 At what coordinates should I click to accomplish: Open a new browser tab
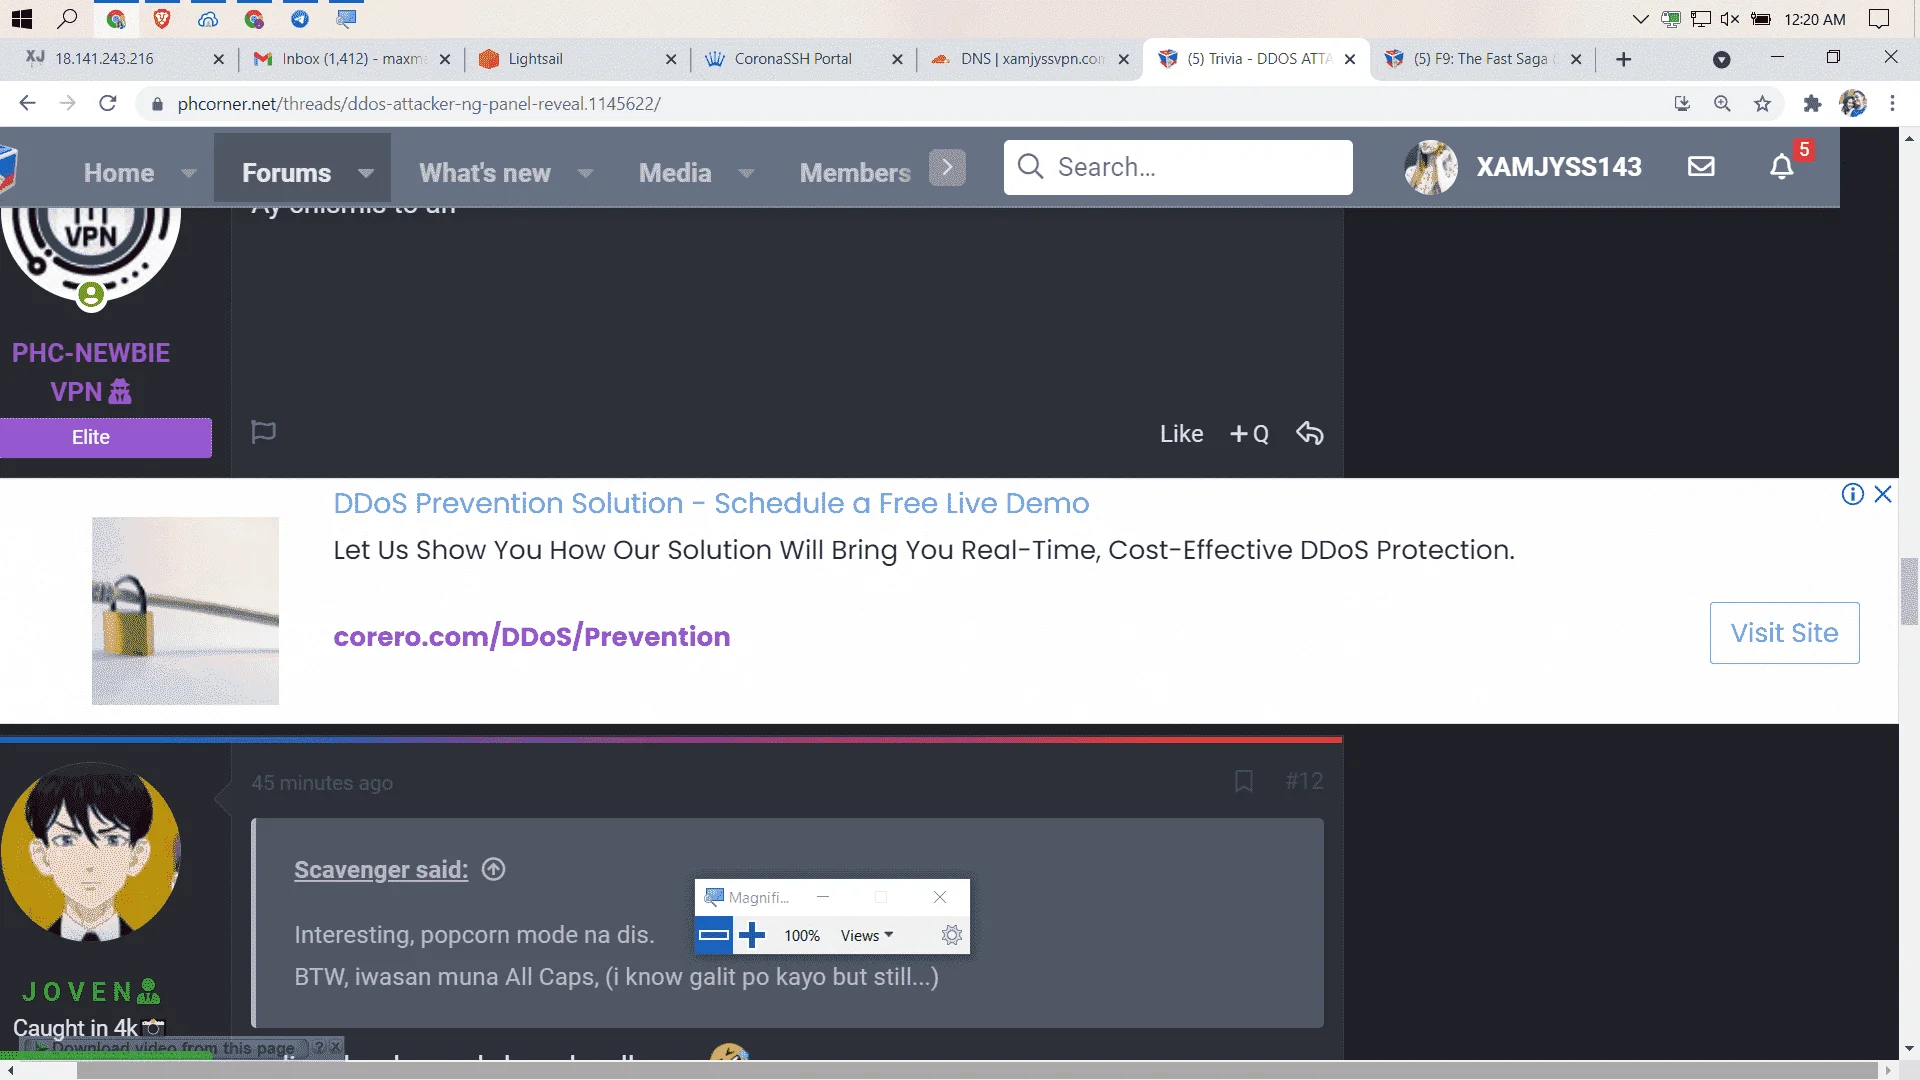point(1624,59)
